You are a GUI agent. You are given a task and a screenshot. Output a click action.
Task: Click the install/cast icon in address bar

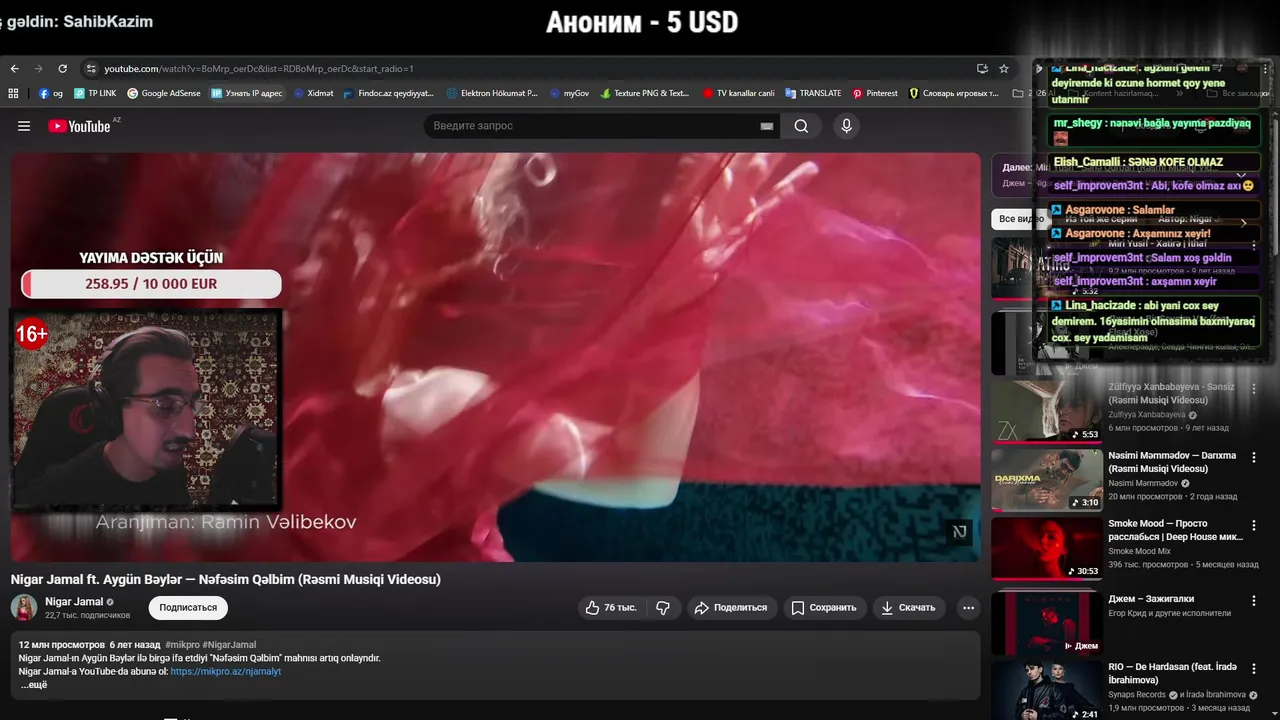click(982, 69)
